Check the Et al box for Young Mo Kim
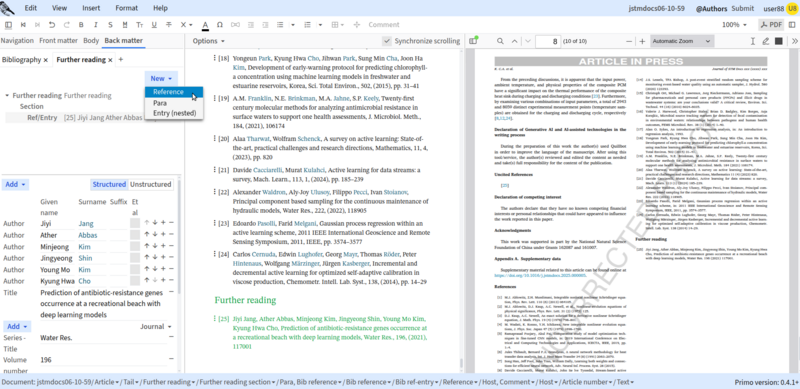800x389 pixels. point(135,269)
